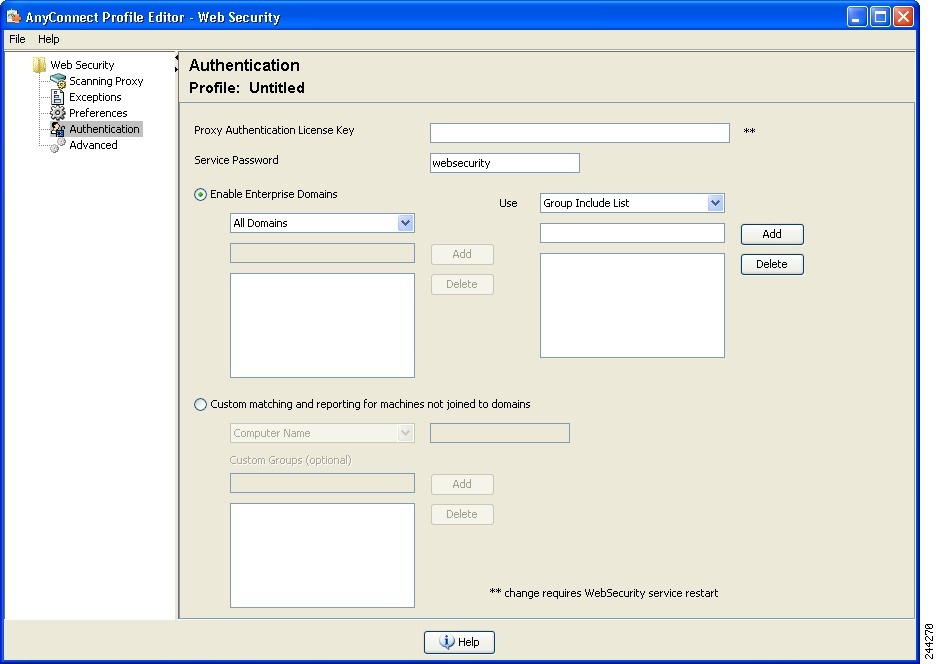Click the info icon on Help button
The width and height of the screenshot is (937, 664).
[x=446, y=641]
